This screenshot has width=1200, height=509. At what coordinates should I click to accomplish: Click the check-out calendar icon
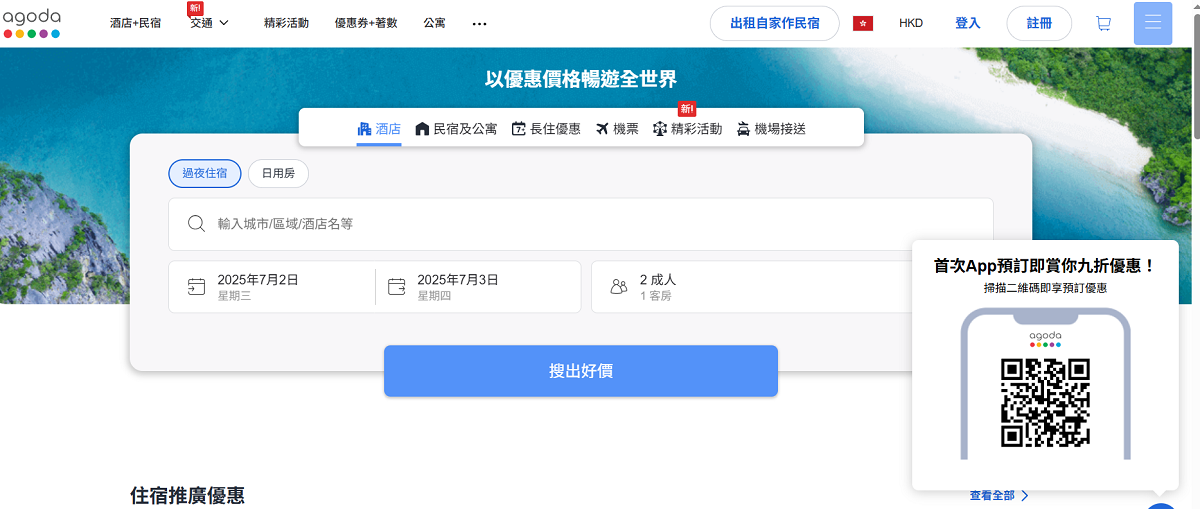[x=397, y=287]
